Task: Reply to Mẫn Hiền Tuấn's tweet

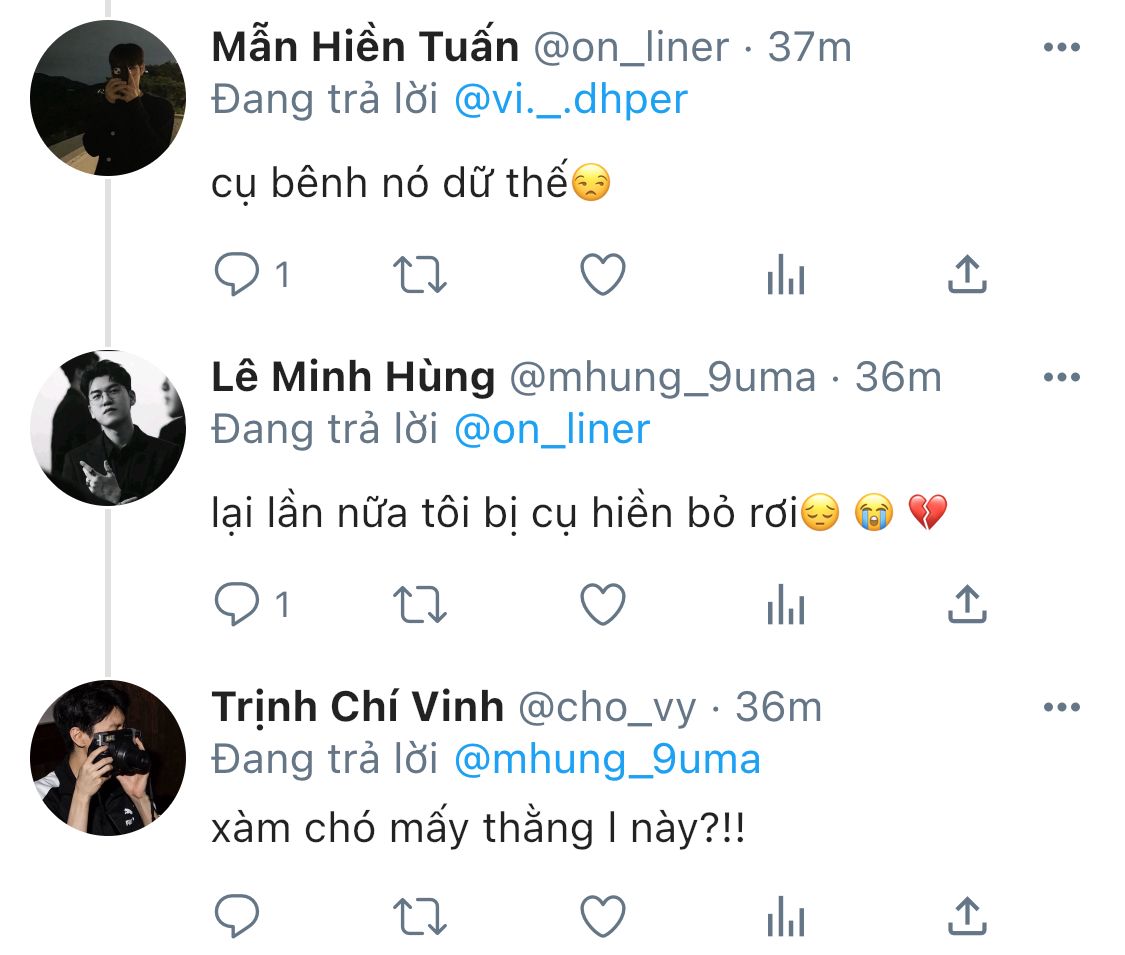Action: pyautogui.click(x=238, y=274)
